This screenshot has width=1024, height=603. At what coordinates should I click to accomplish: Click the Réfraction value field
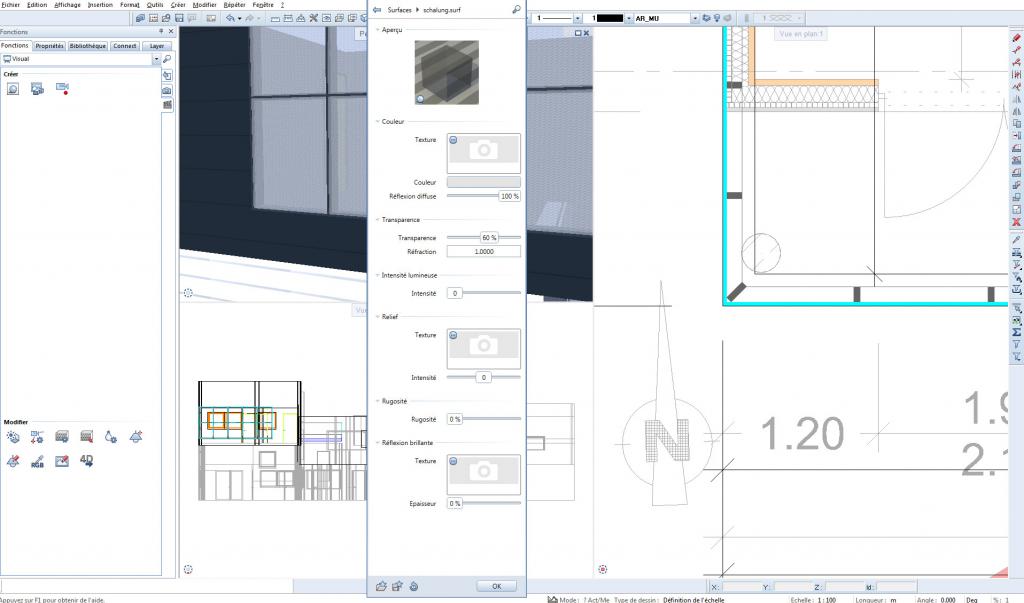pos(484,252)
